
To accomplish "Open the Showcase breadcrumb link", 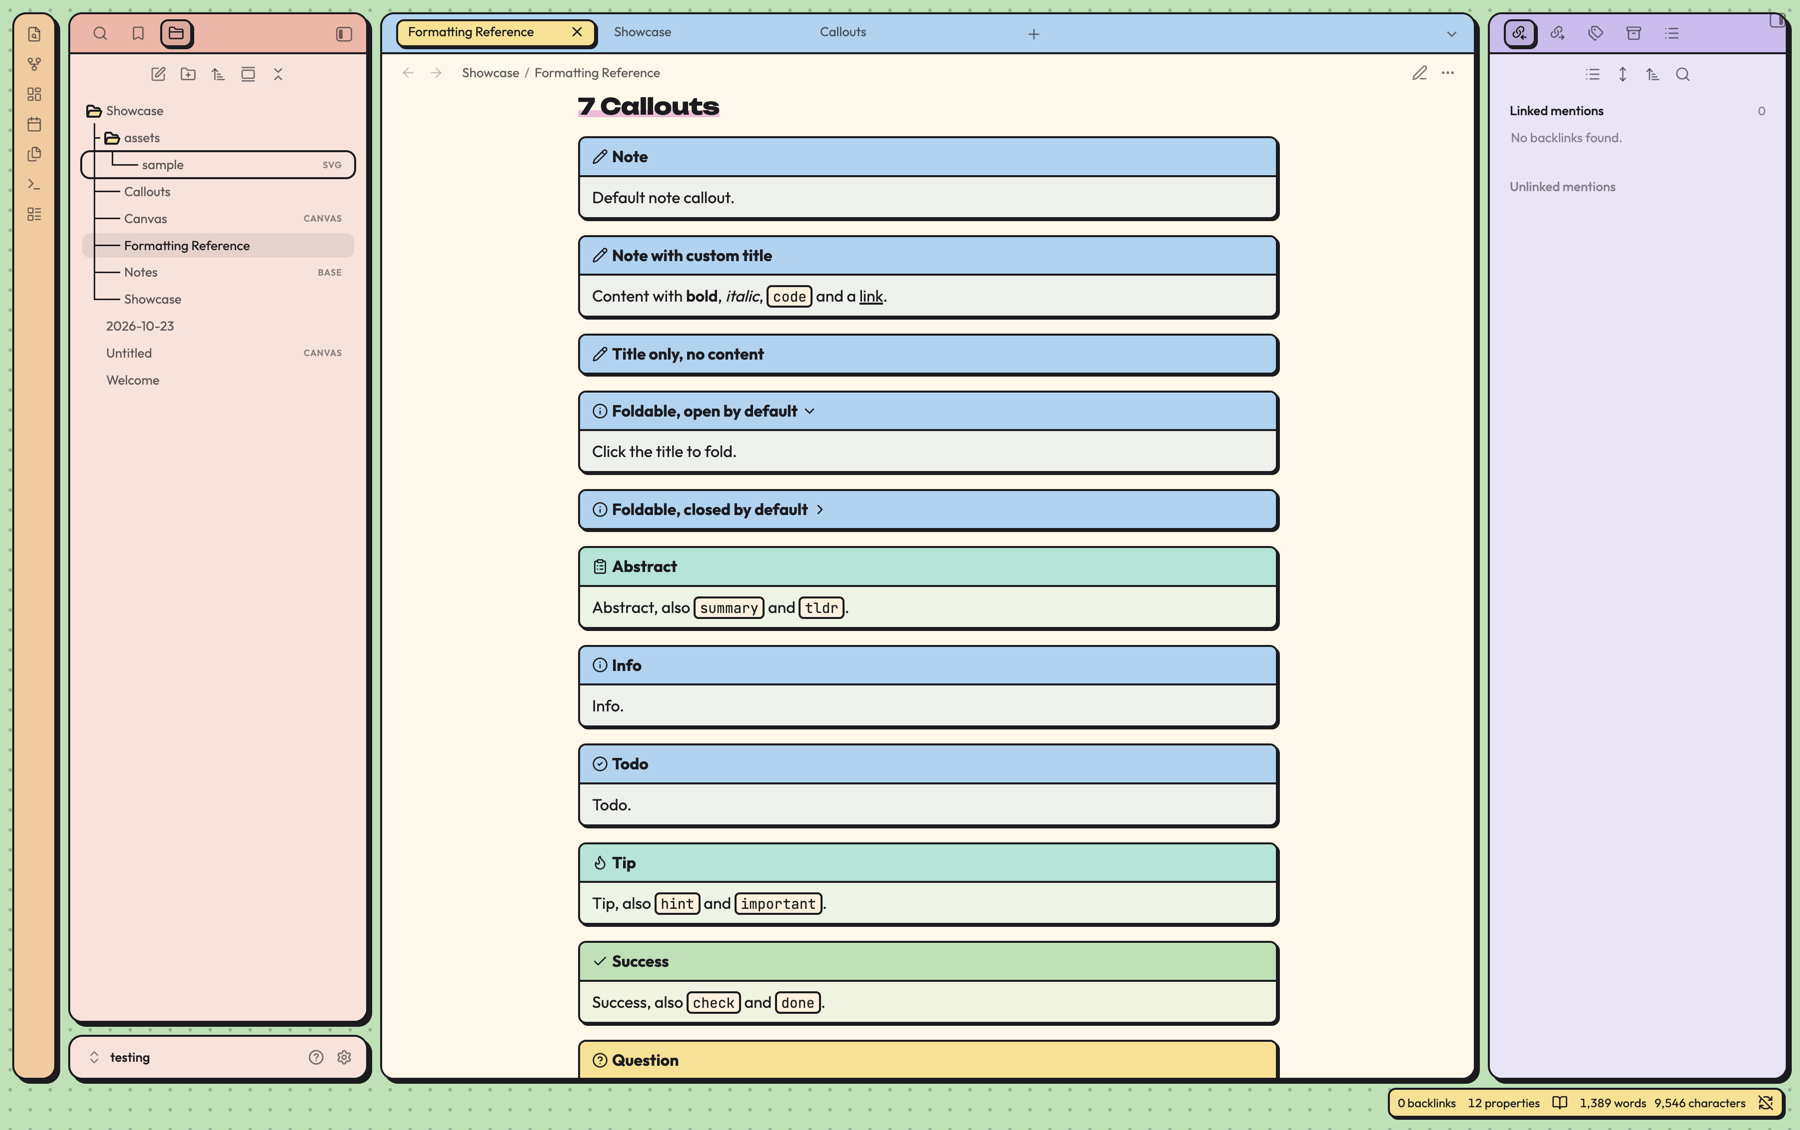I will tap(490, 73).
